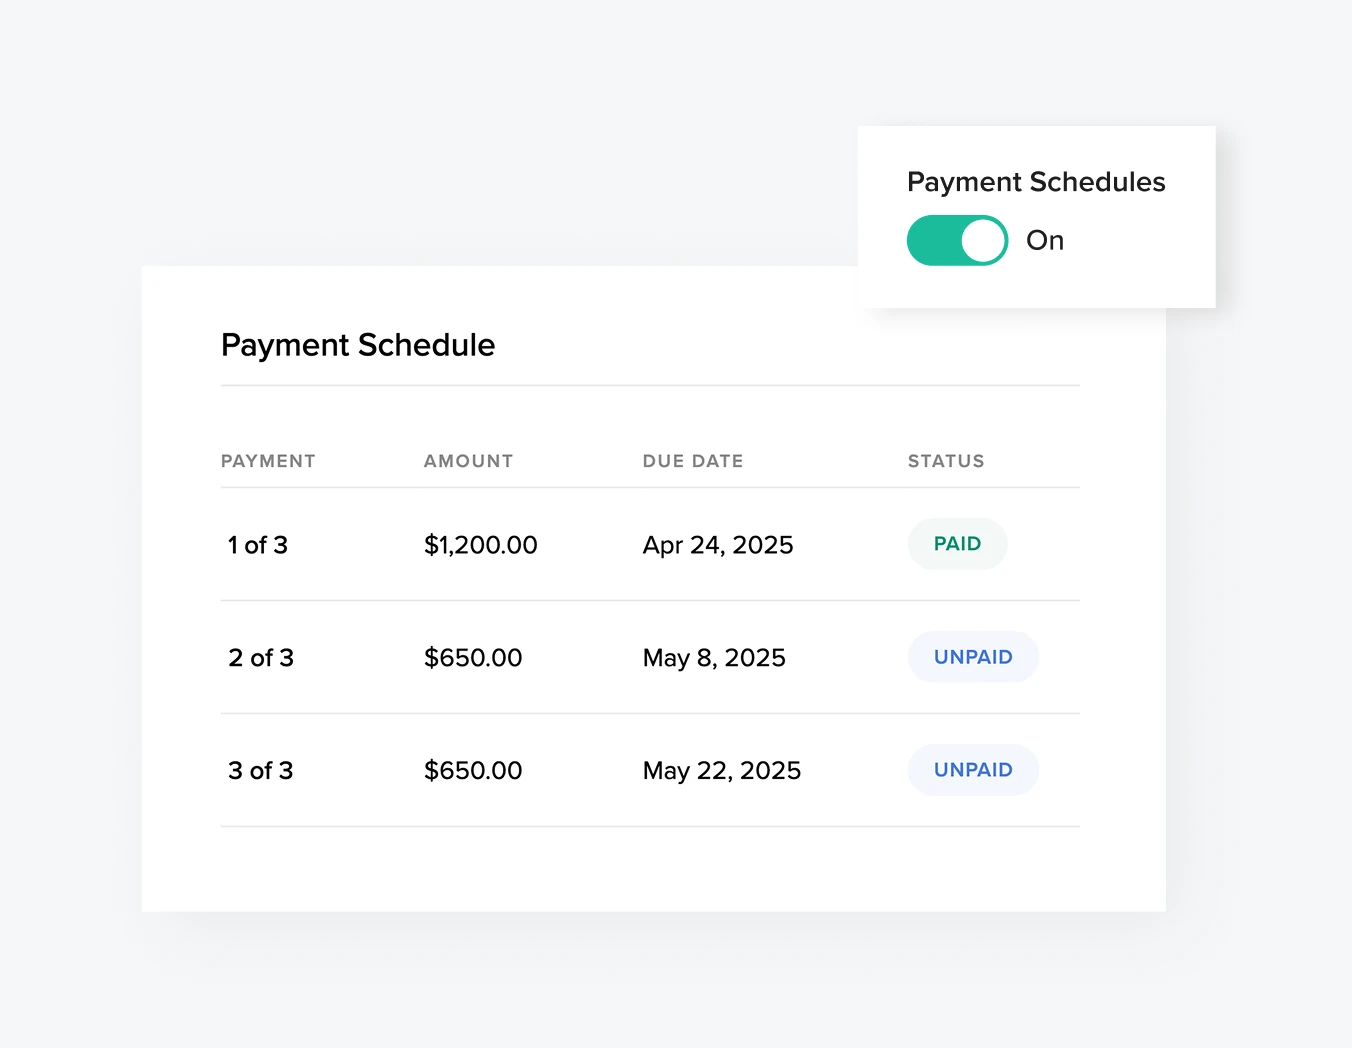Image resolution: width=1352 pixels, height=1048 pixels.
Task: Sort by the STATUS column header
Action: (x=946, y=461)
